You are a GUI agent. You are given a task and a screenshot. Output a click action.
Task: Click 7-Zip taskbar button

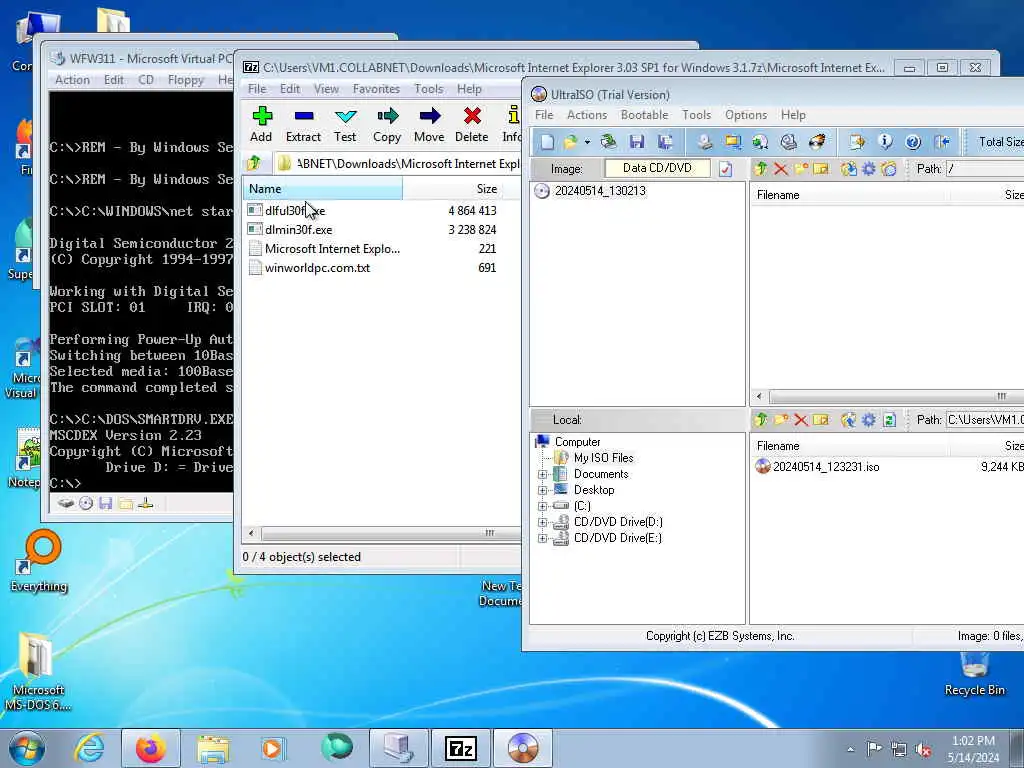(460, 748)
